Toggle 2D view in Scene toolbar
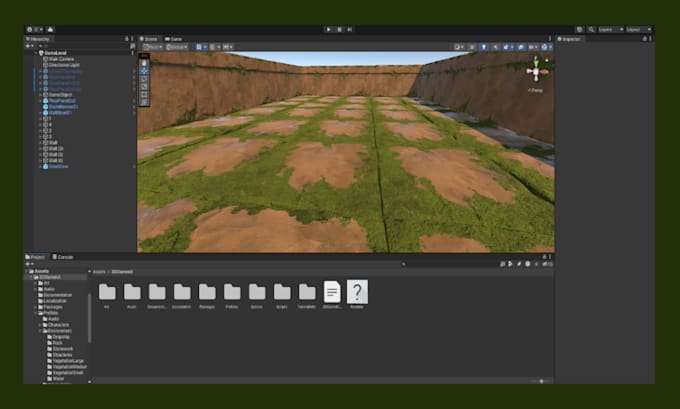Image resolution: width=680 pixels, height=409 pixels. pyautogui.click(x=472, y=47)
